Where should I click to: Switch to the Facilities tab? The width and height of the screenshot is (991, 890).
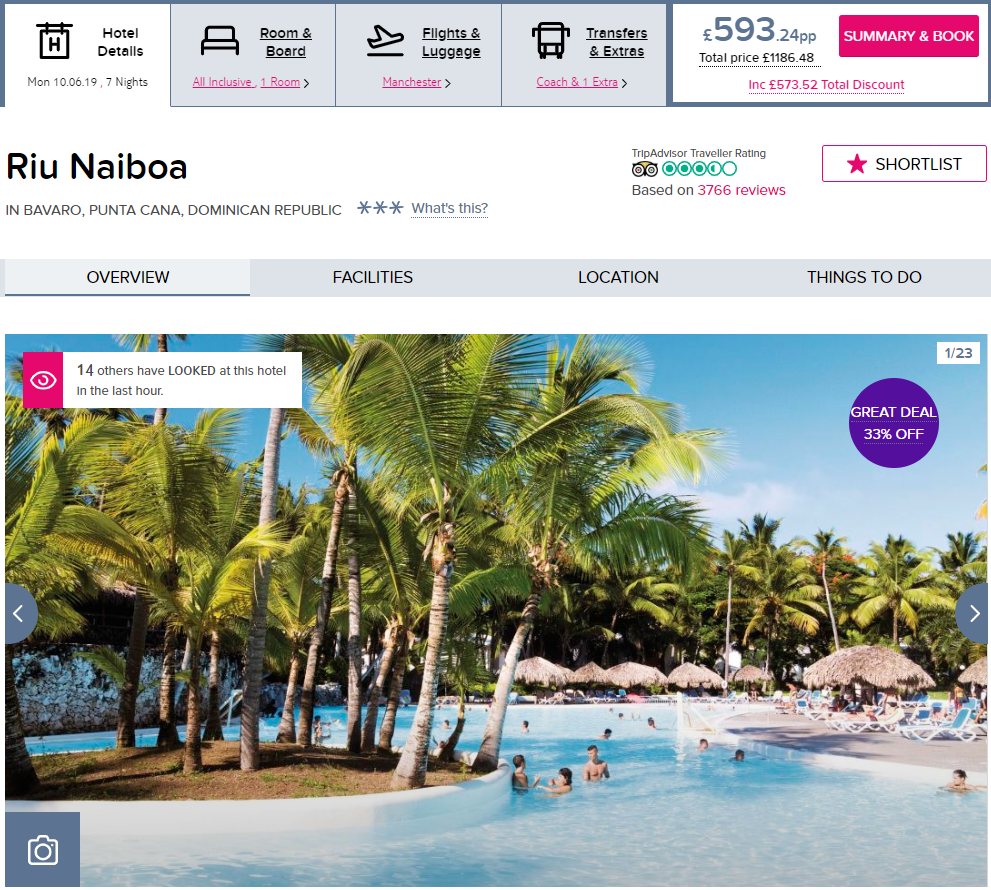[373, 277]
